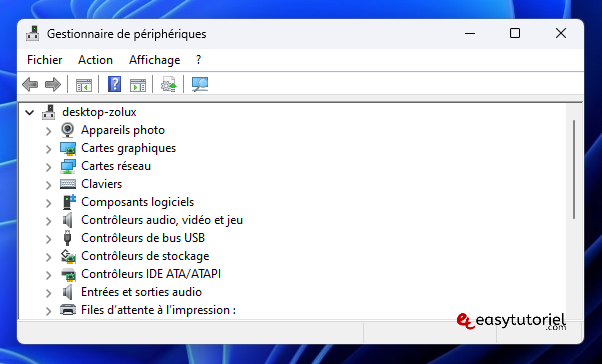Select the Appareils photo label
602x364 pixels.
click(x=123, y=130)
